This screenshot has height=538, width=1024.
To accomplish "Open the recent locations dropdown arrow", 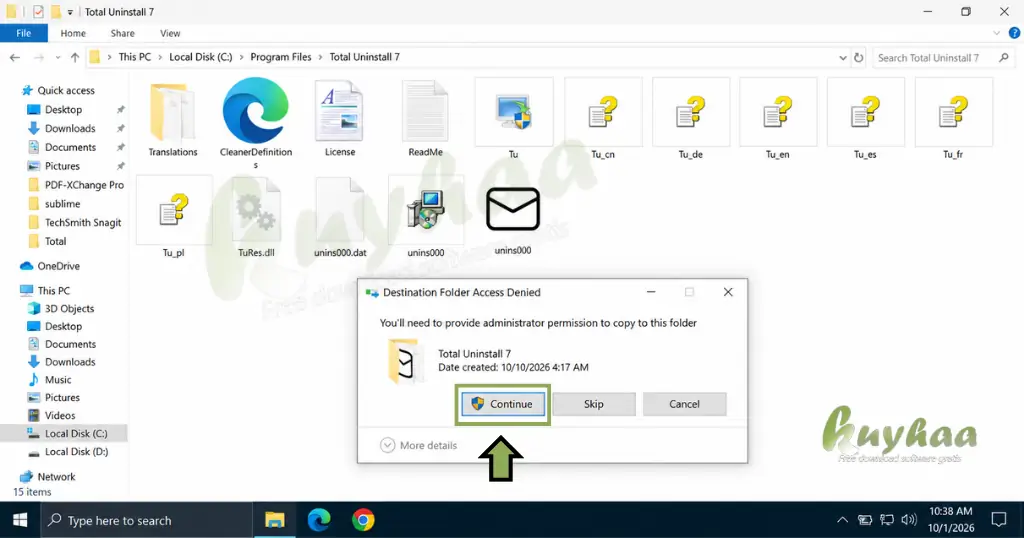I will (x=57, y=57).
